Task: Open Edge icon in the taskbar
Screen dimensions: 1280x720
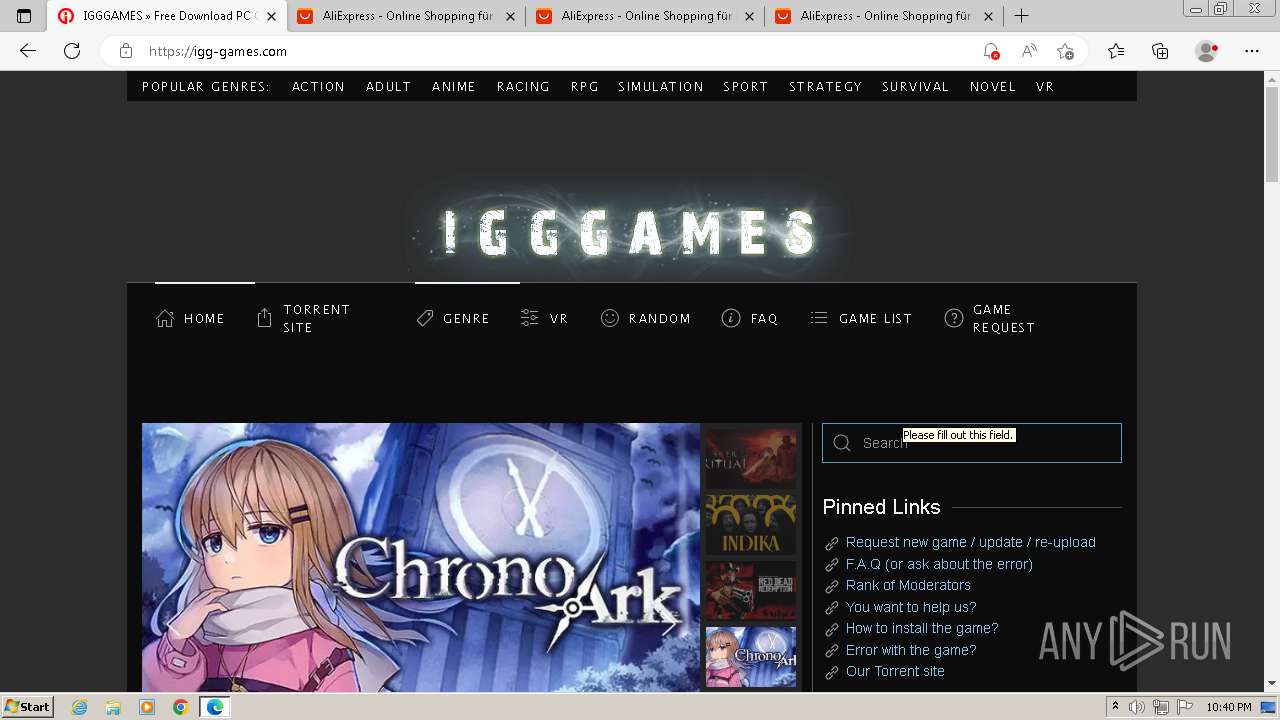Action: pyautogui.click(x=214, y=707)
